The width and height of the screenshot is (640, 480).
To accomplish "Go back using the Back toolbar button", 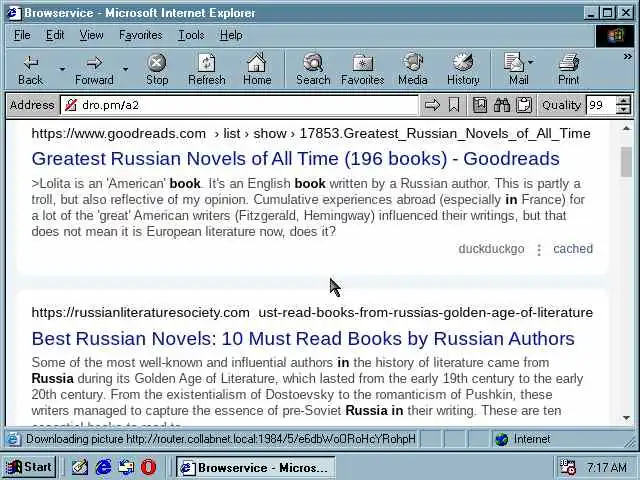I will point(31,69).
